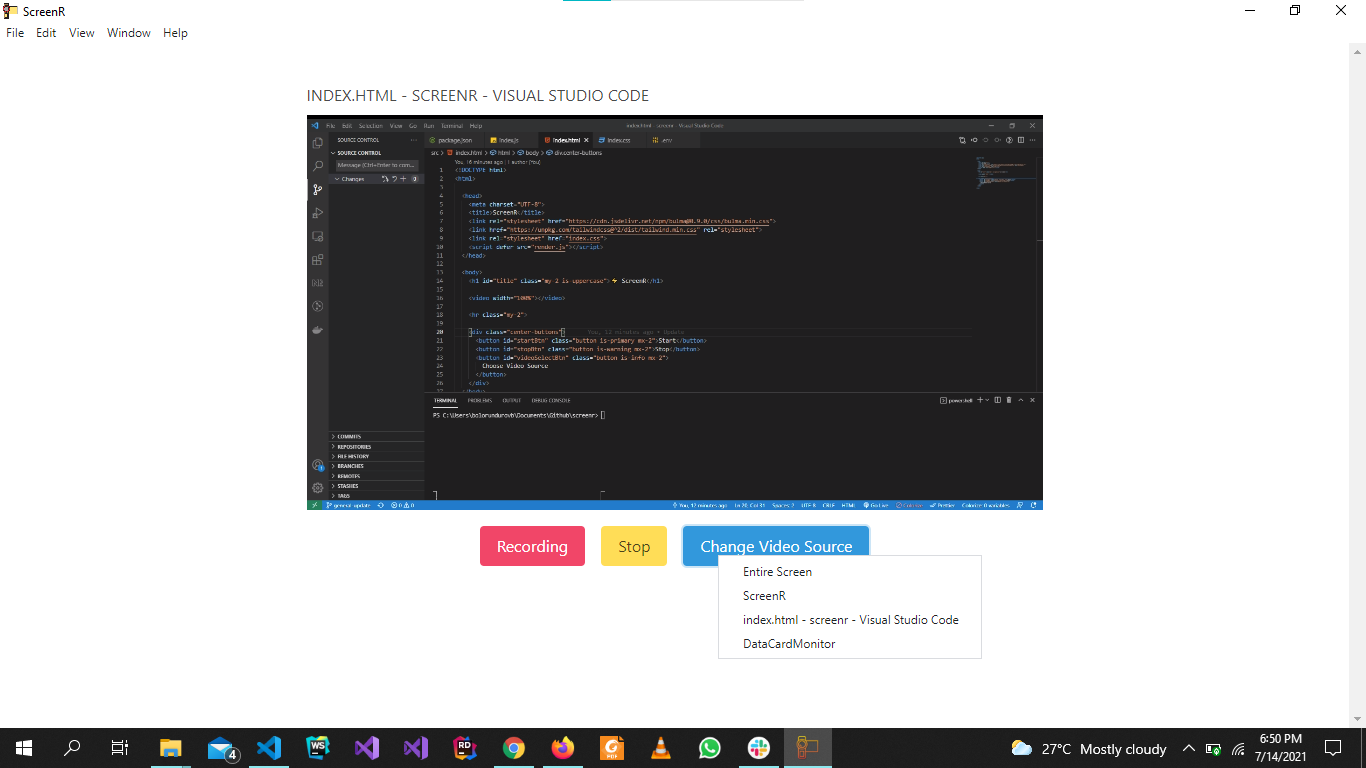
Task: Open Slack from the taskbar
Action: pos(759,748)
